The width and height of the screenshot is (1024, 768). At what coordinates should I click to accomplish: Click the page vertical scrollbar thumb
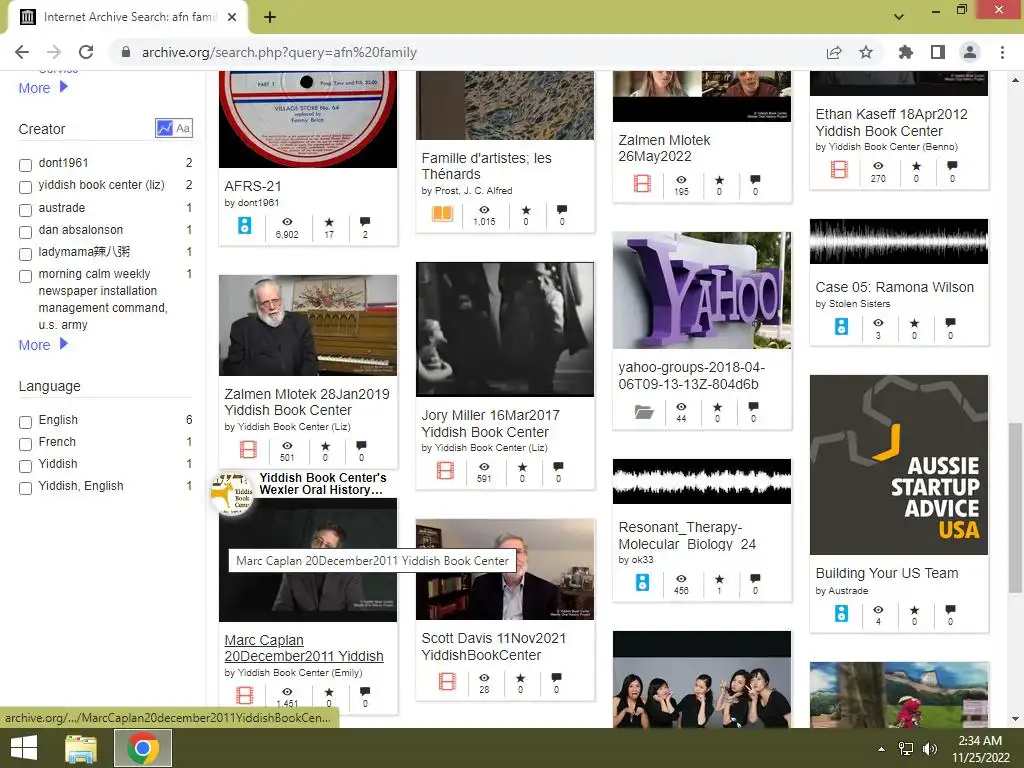(x=1014, y=507)
